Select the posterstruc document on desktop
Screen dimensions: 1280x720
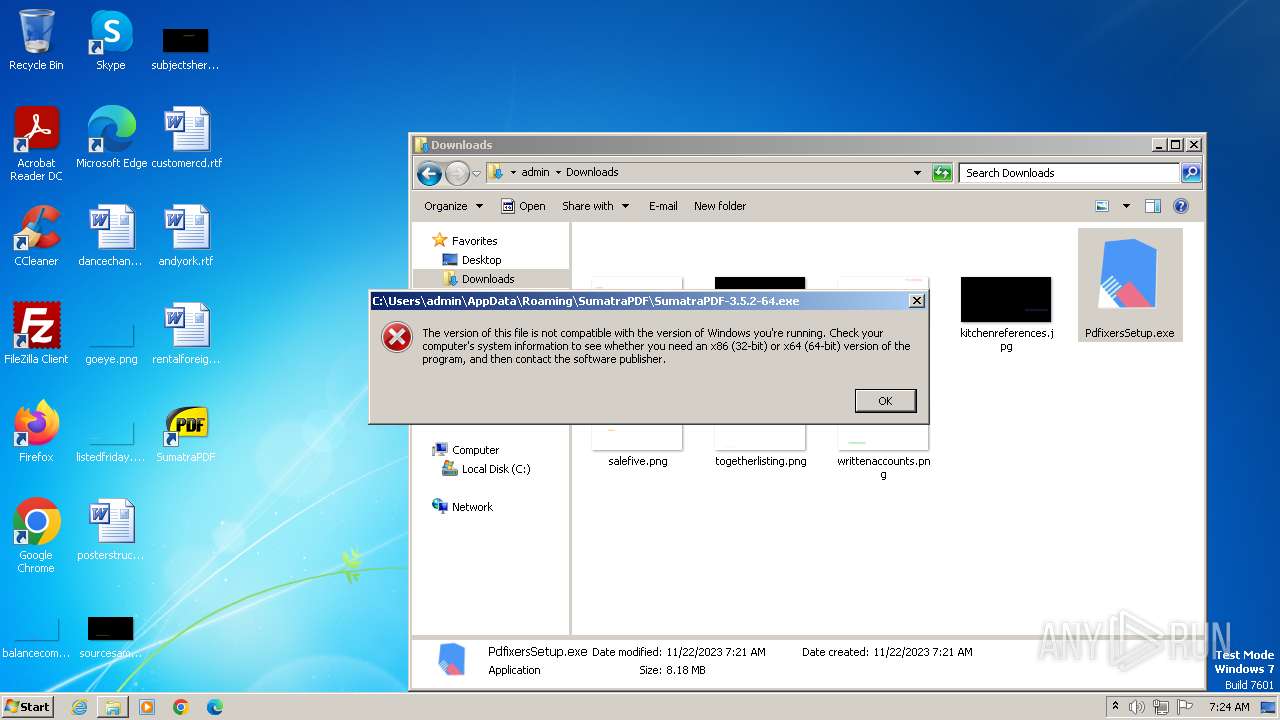click(x=111, y=530)
